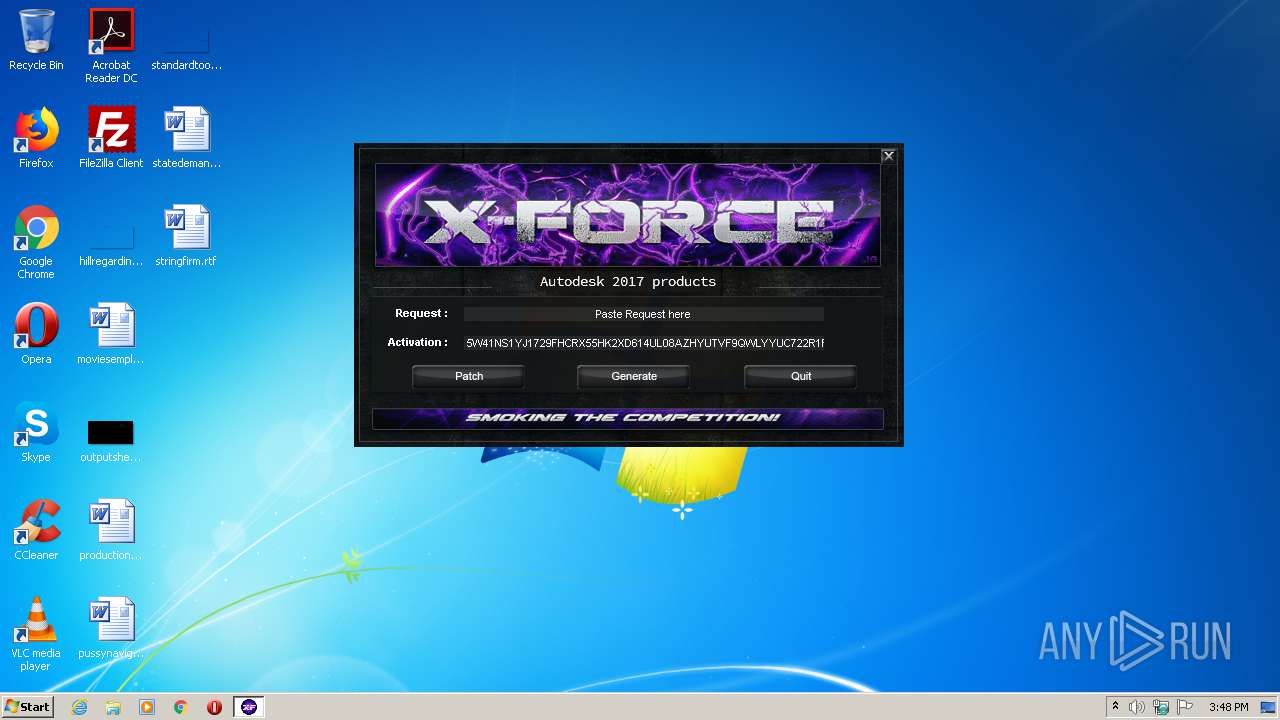Image resolution: width=1280 pixels, height=720 pixels.
Task: Open VLC media player desktop shortcut
Action: pyautogui.click(x=36, y=634)
